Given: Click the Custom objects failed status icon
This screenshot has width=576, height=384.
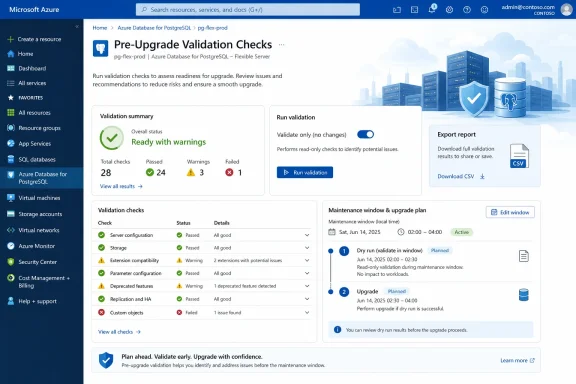Looking at the screenshot, I should click(179, 312).
